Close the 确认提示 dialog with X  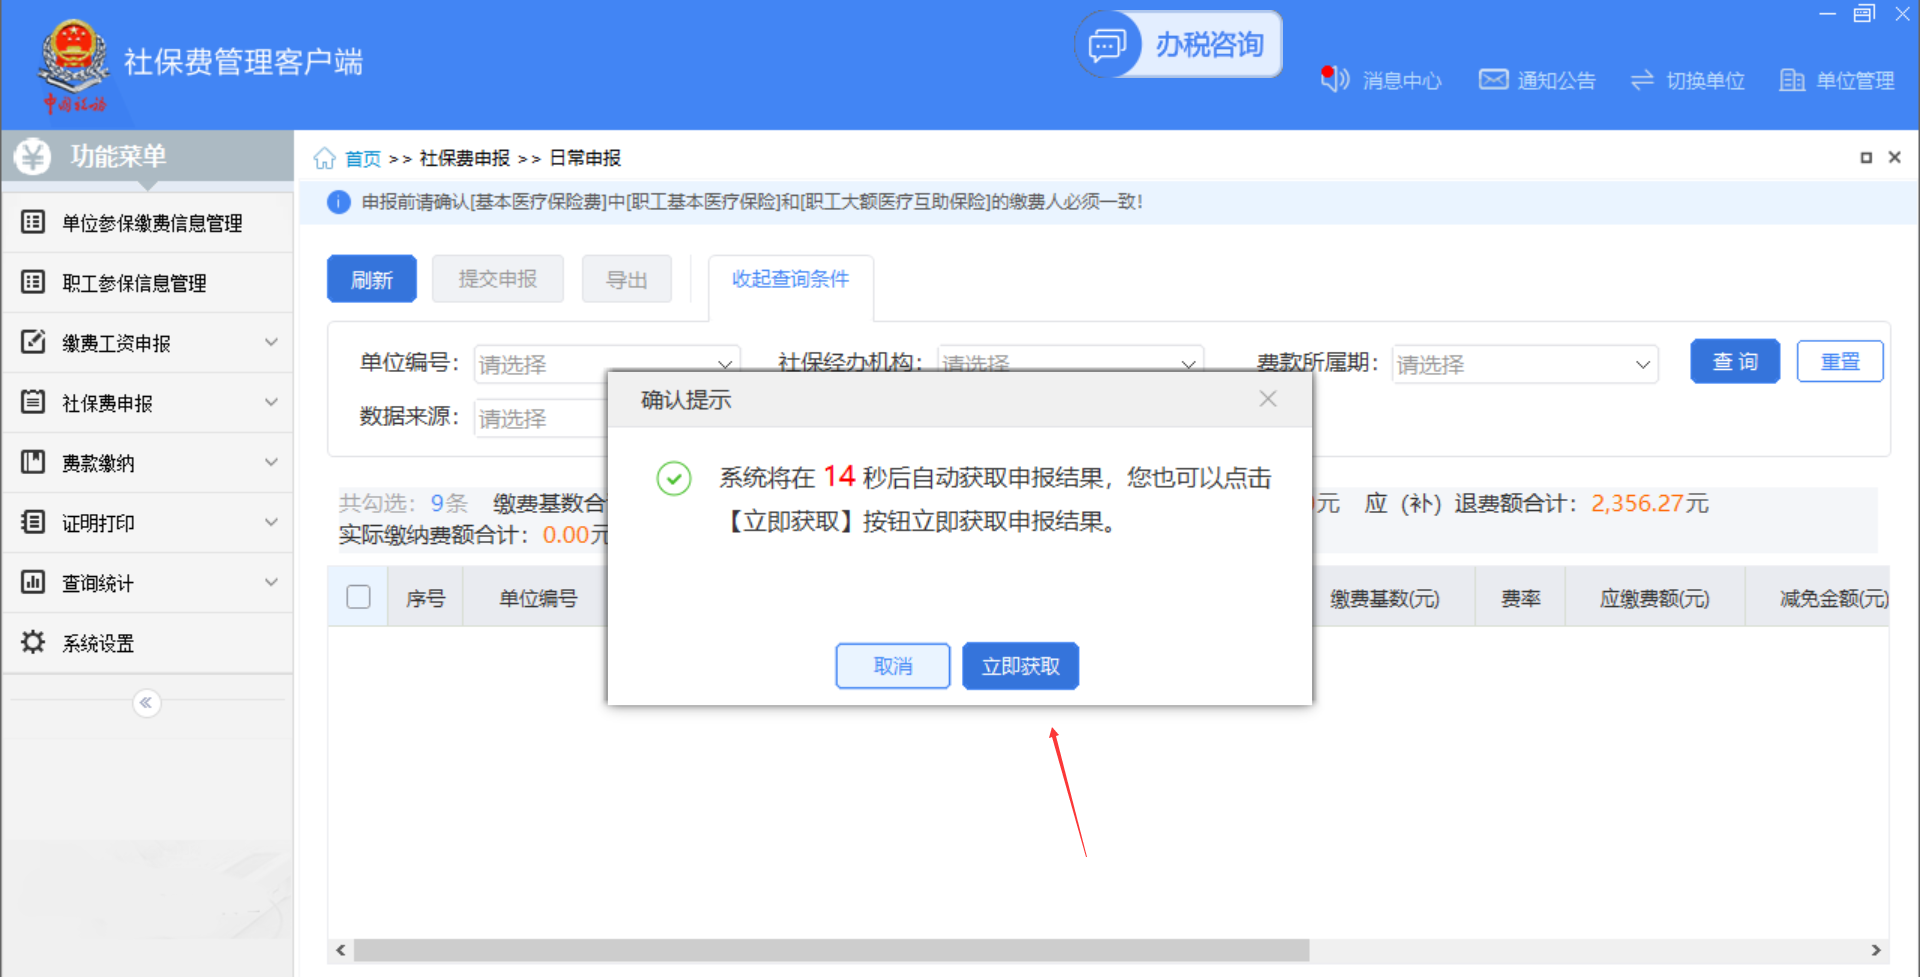[1268, 399]
